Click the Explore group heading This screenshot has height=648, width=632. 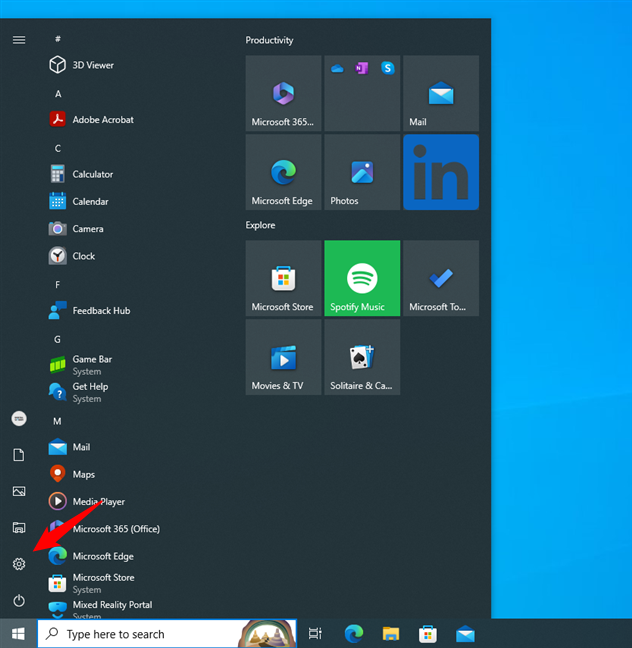coord(260,225)
